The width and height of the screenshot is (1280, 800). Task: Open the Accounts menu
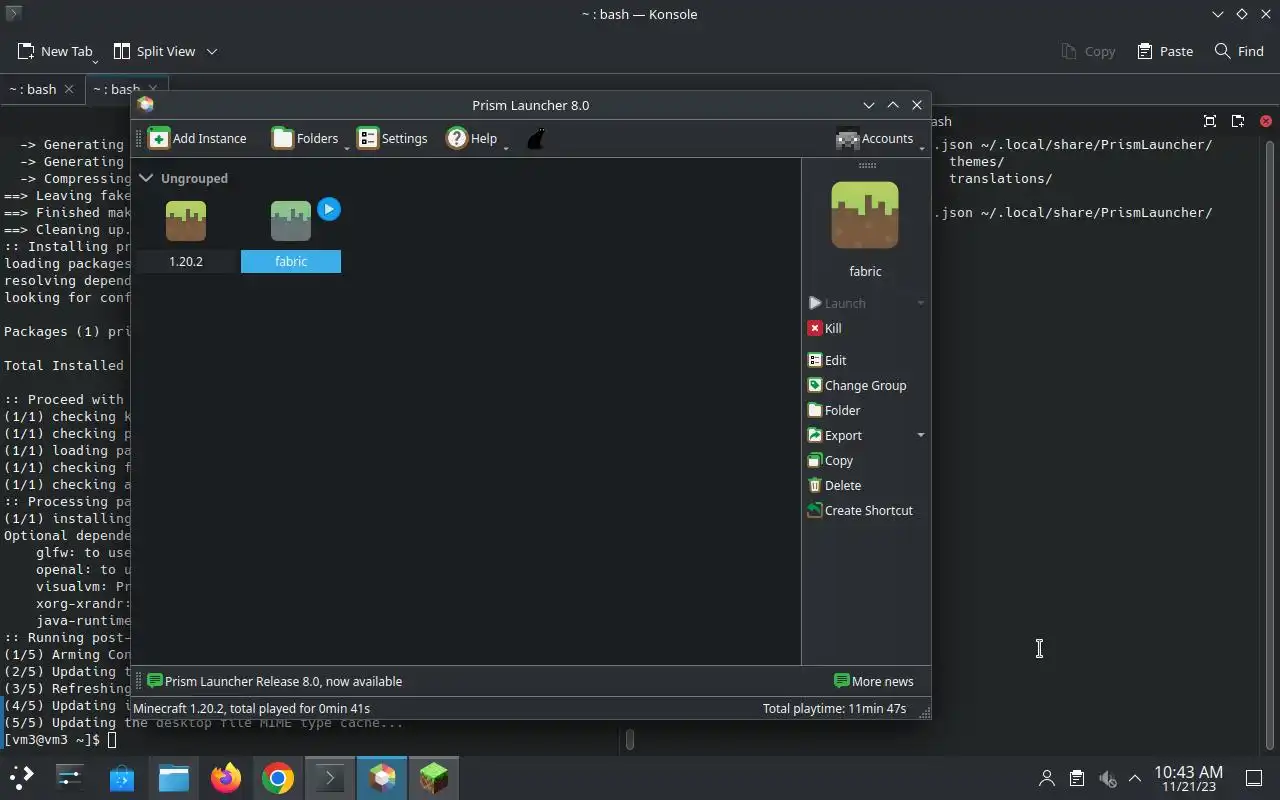pyautogui.click(x=875, y=139)
